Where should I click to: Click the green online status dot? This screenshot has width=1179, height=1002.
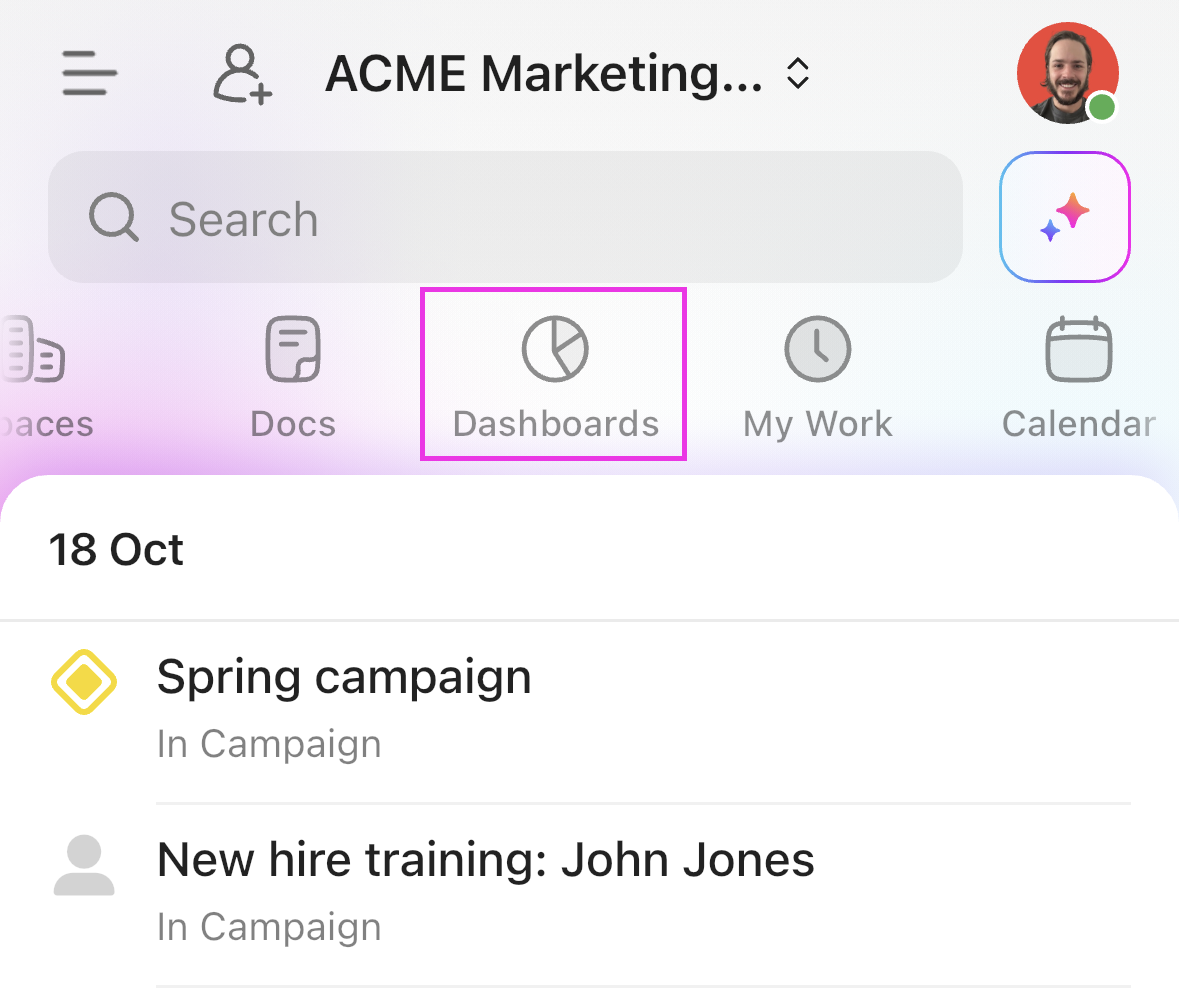(x=1101, y=107)
